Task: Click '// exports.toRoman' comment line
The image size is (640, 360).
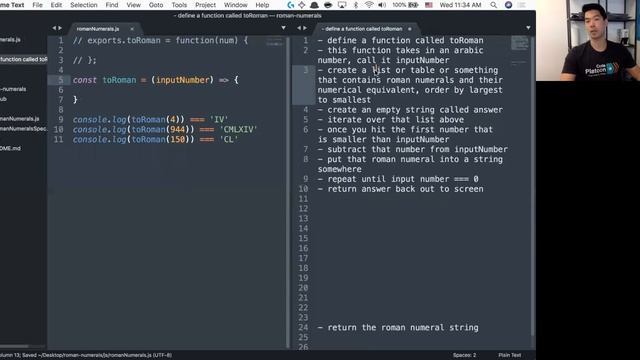Action: [x=160, y=40]
